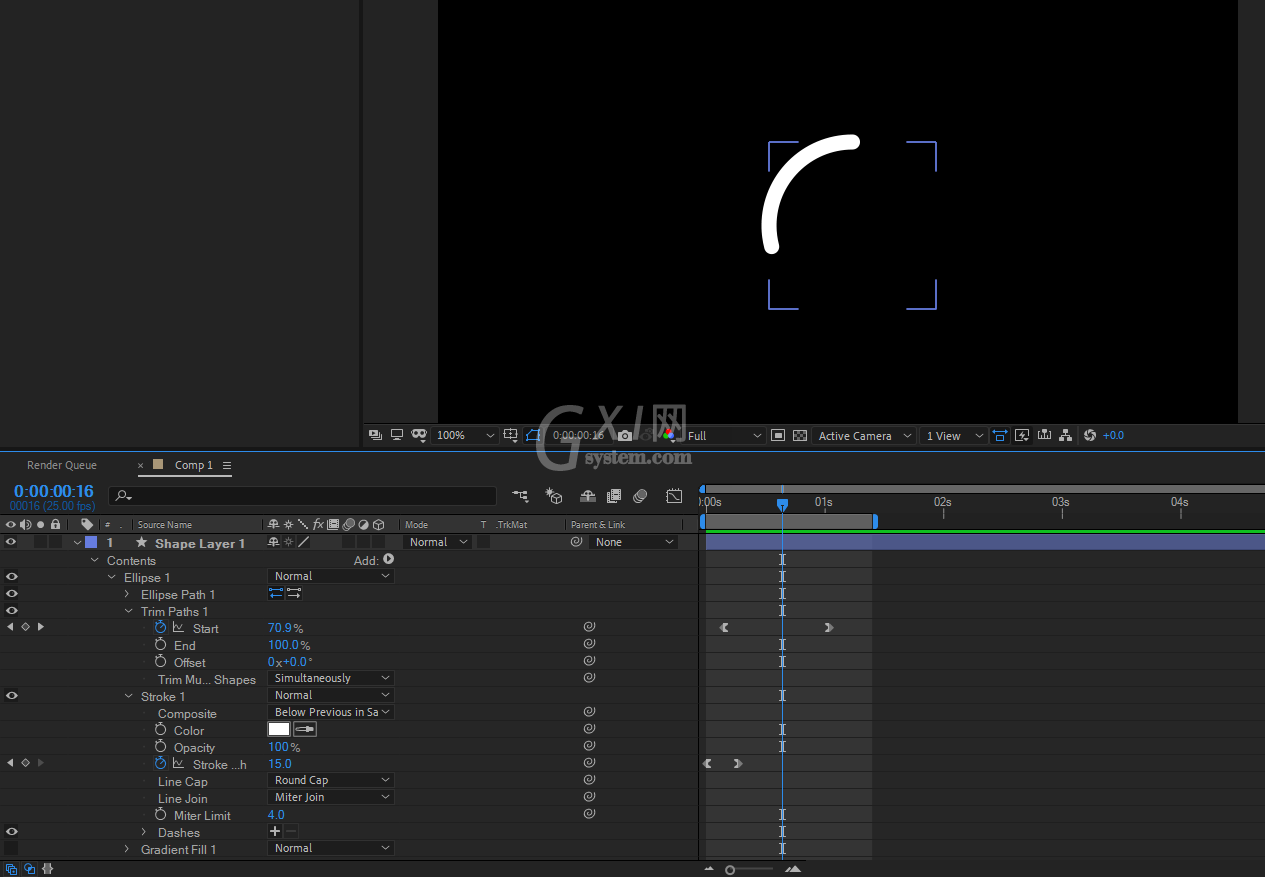
Task: Click Start property expression pick whip
Action: (x=589, y=627)
